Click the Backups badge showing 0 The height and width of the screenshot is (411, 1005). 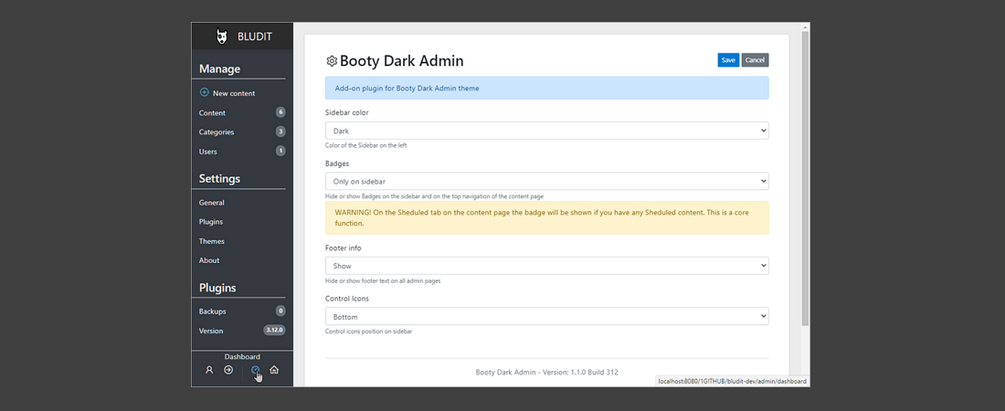(280, 311)
